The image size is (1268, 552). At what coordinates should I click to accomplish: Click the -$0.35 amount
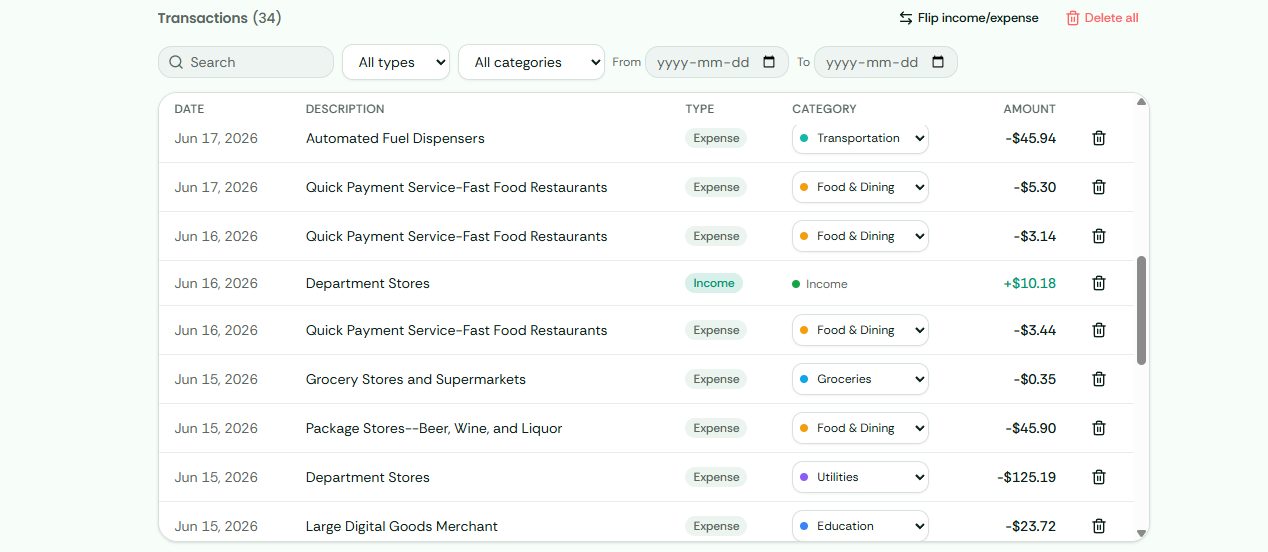coord(1034,379)
